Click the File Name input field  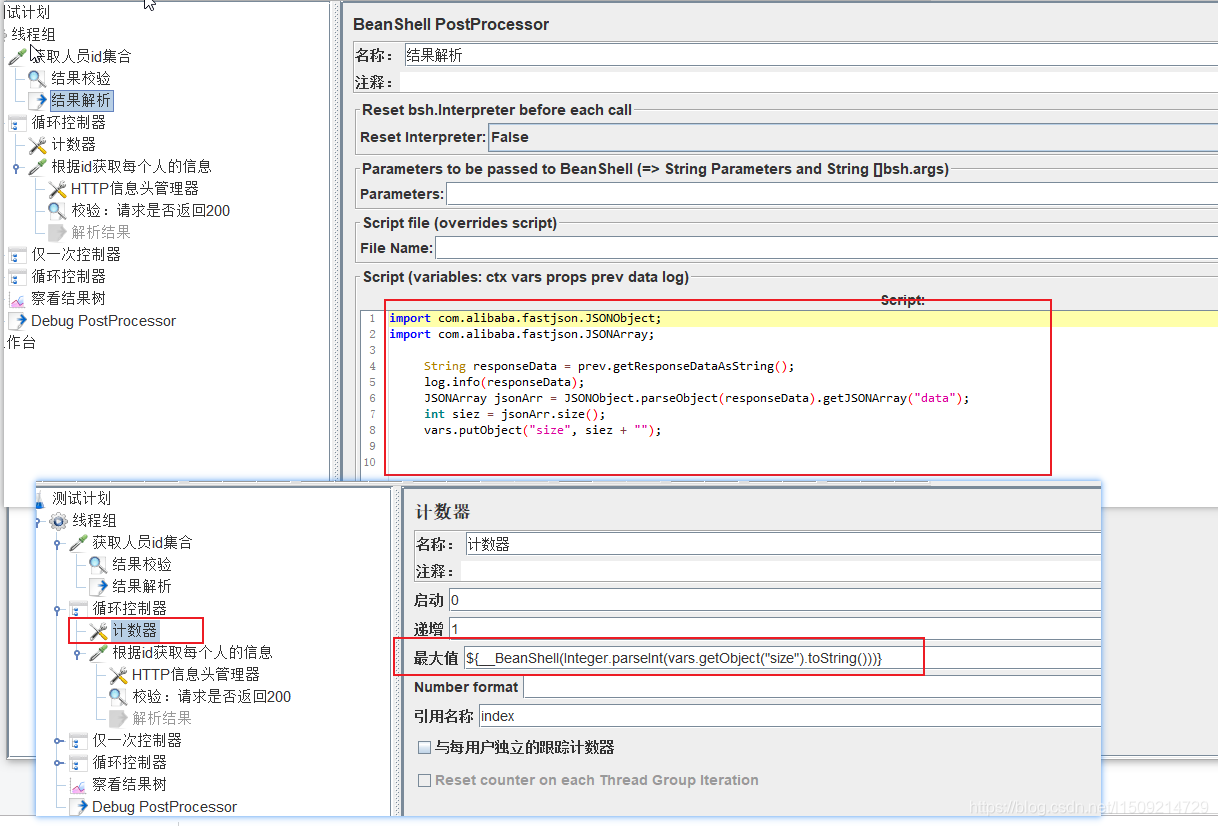(x=826, y=247)
